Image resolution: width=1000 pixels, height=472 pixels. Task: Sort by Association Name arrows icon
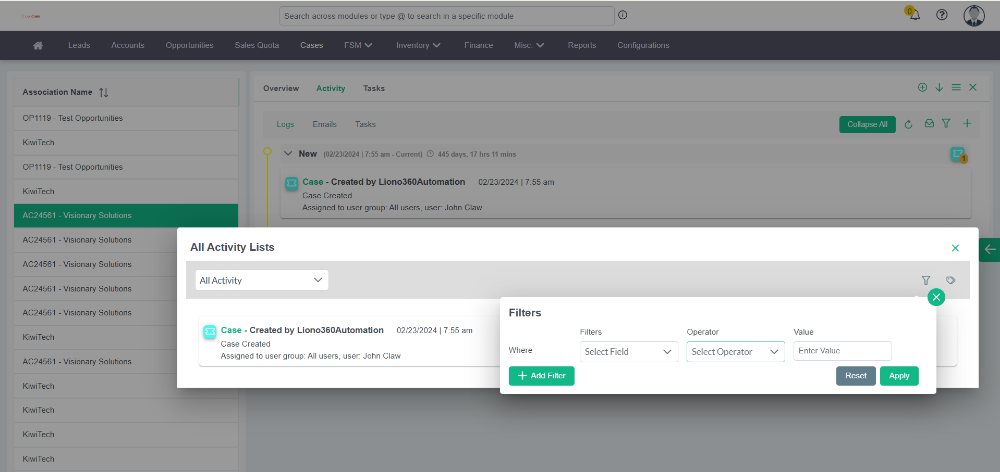[104, 92]
